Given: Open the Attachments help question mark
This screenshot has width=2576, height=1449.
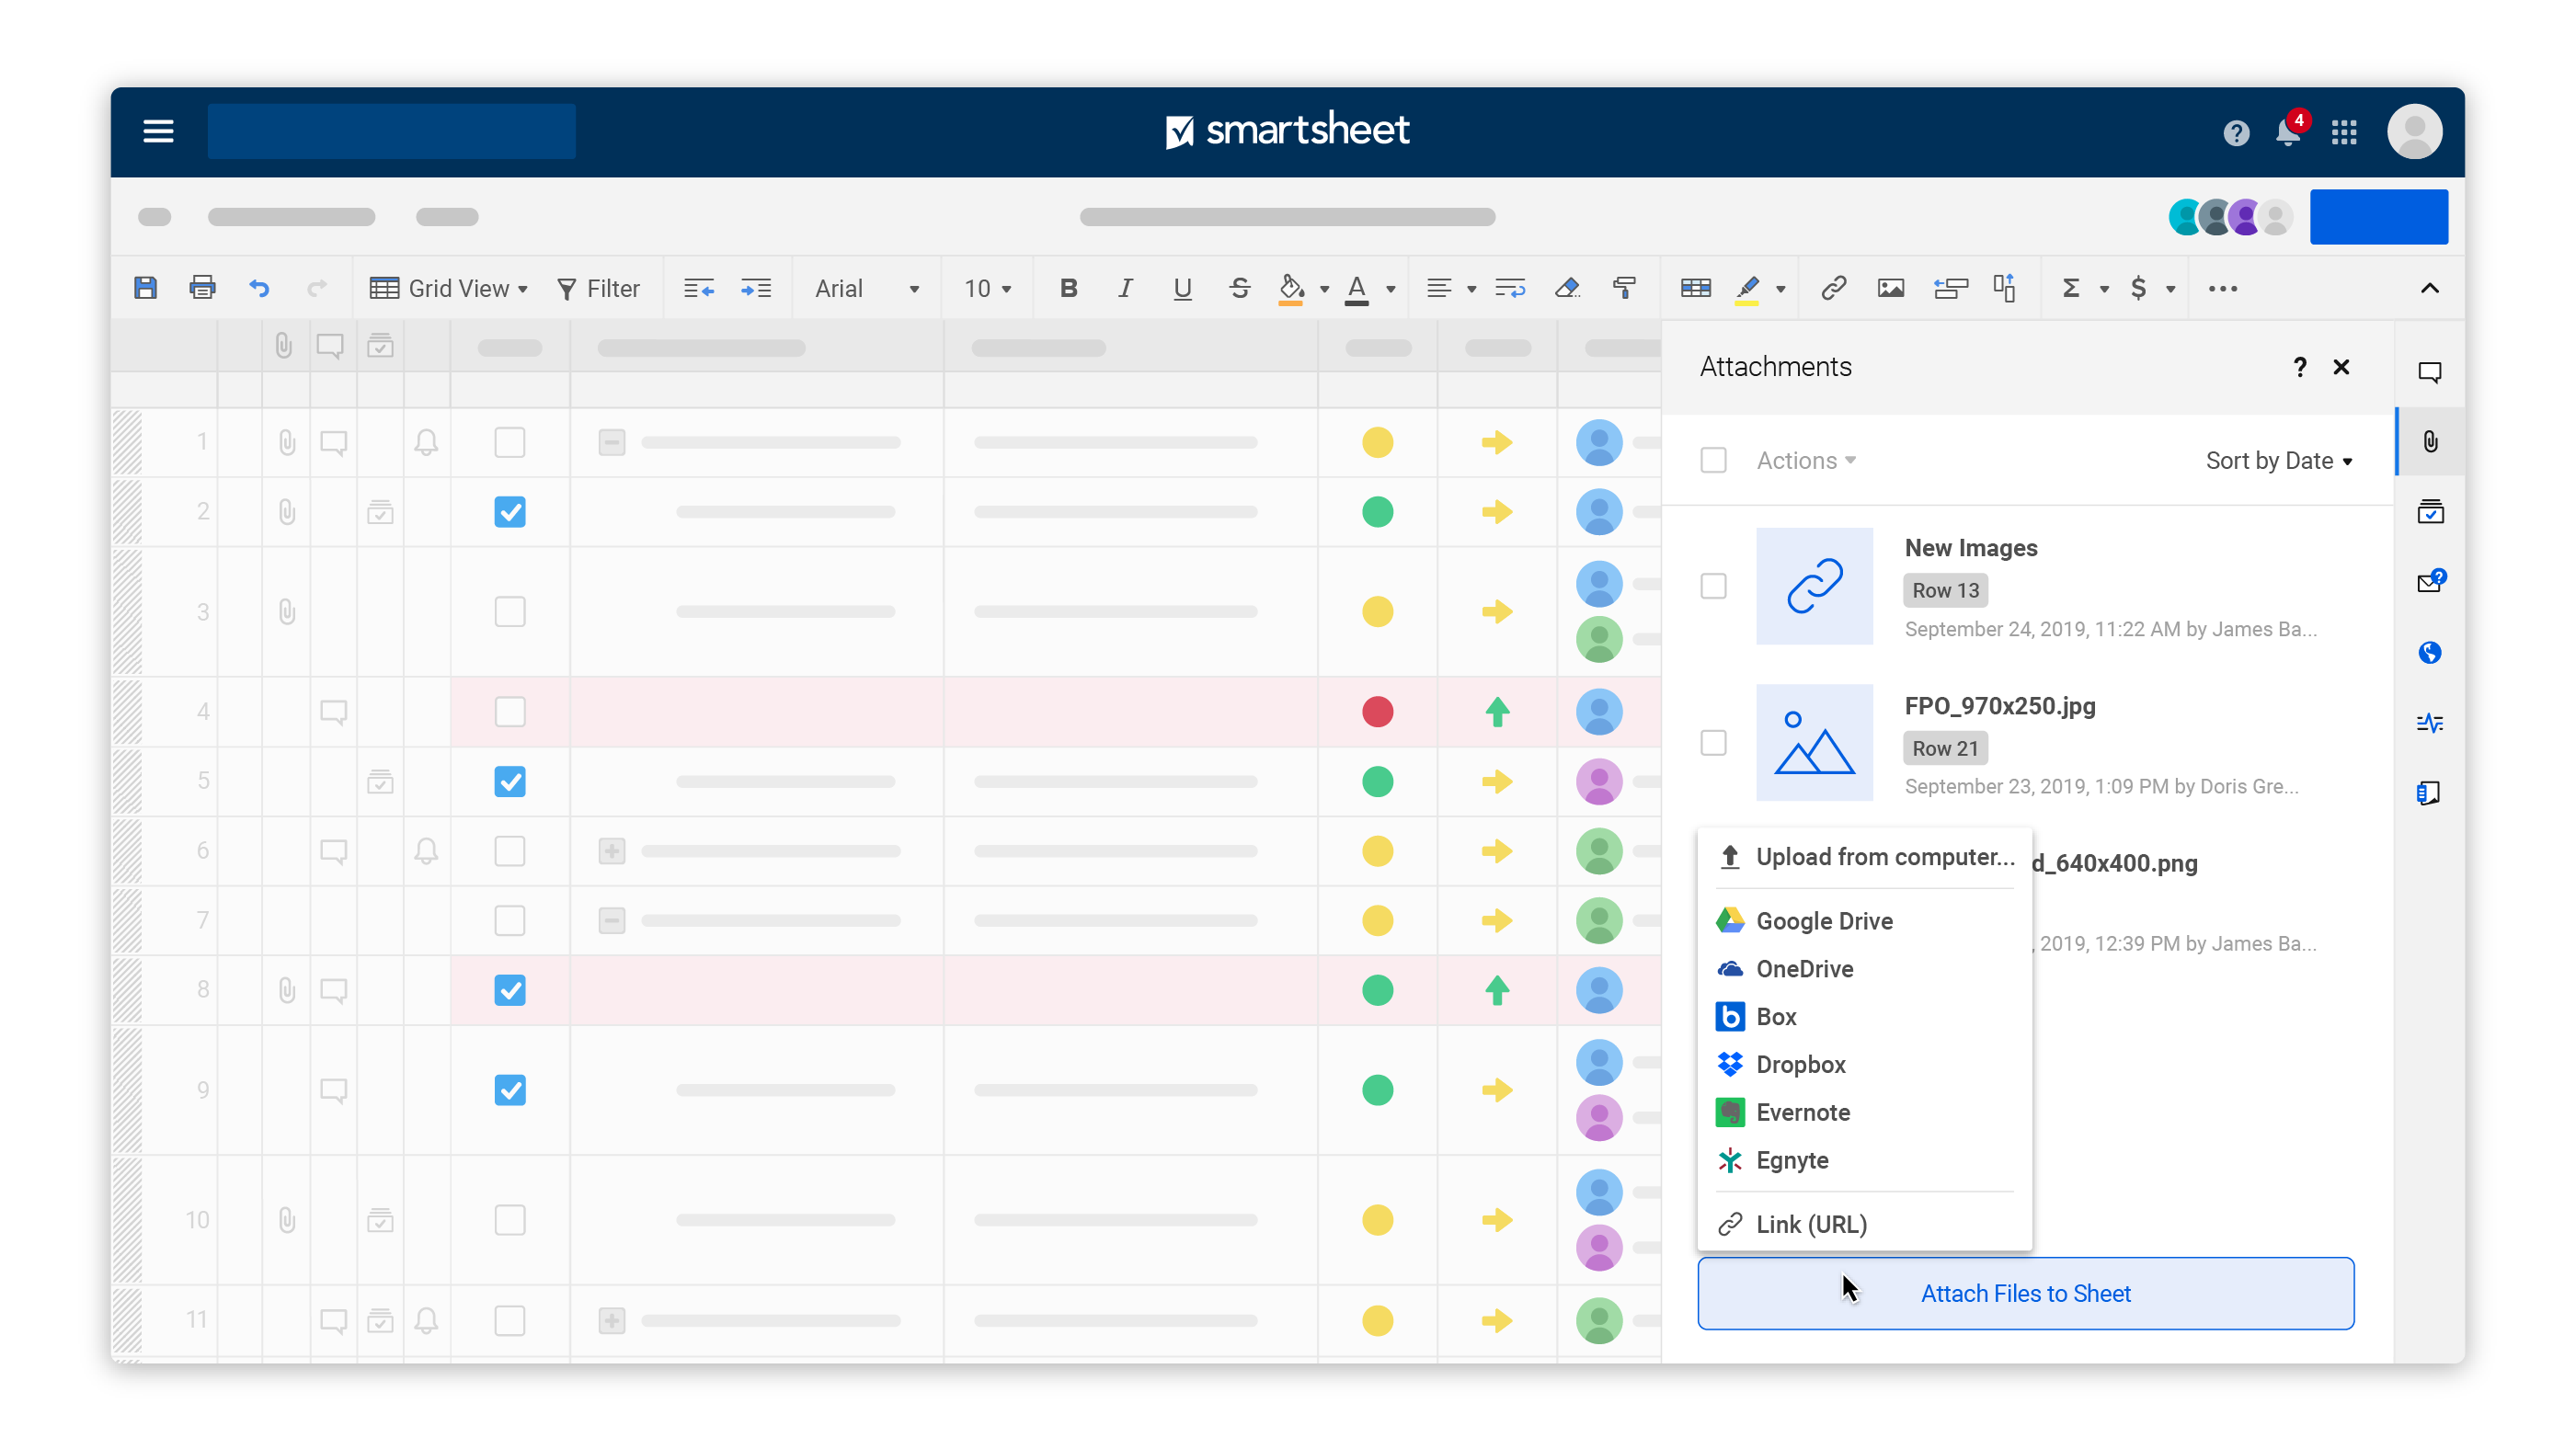Looking at the screenshot, I should click(2299, 367).
